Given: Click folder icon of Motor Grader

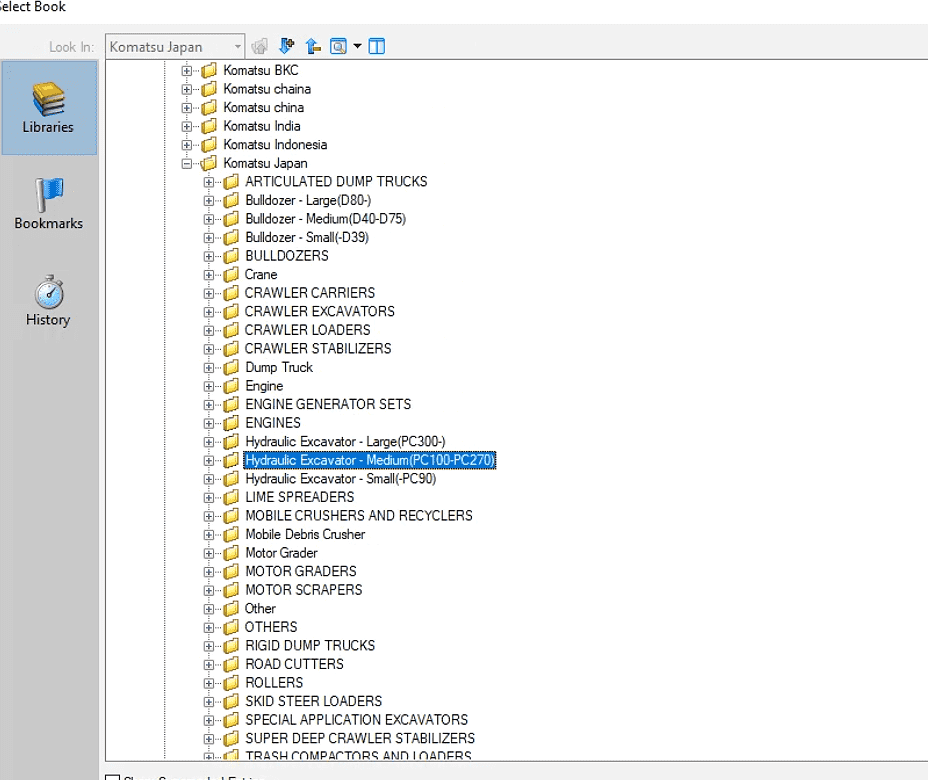Looking at the screenshot, I should point(231,553).
